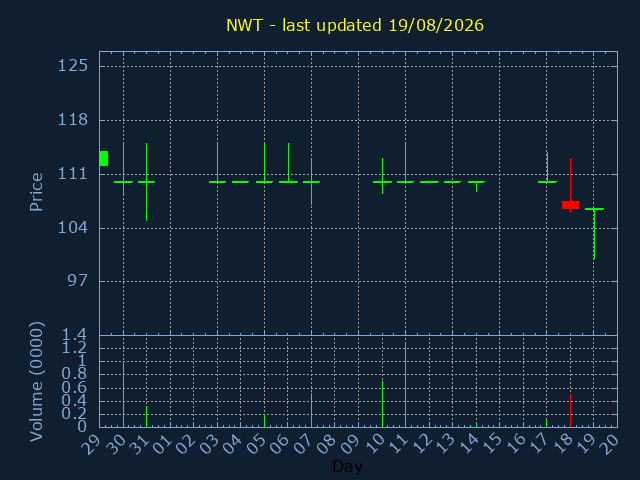This screenshot has width=640, height=480.
Task: Select the day 30 price candlestick
Action: [x=123, y=169]
